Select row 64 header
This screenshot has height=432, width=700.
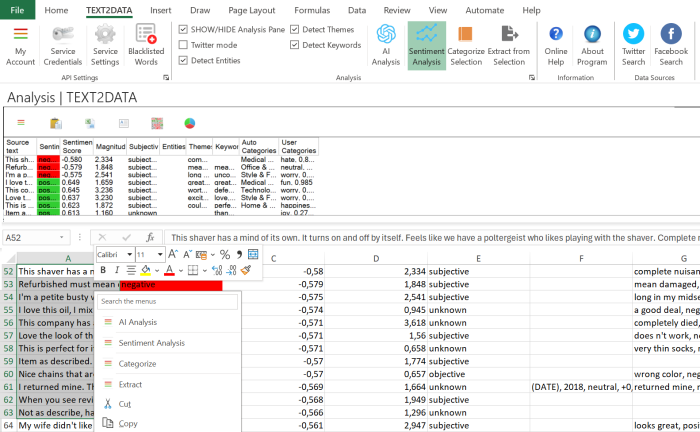[x=8, y=425]
